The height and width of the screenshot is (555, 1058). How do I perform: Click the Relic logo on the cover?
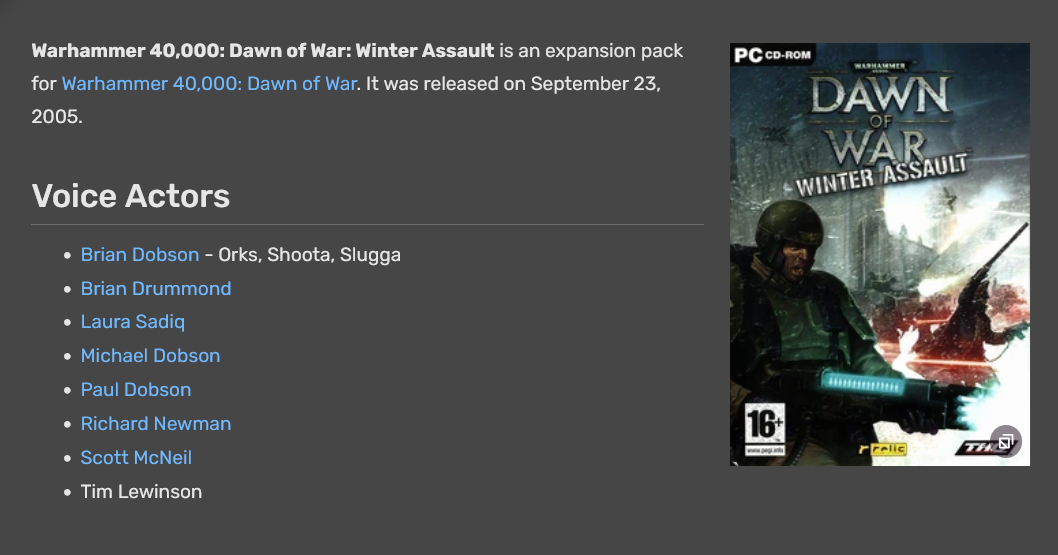883,448
